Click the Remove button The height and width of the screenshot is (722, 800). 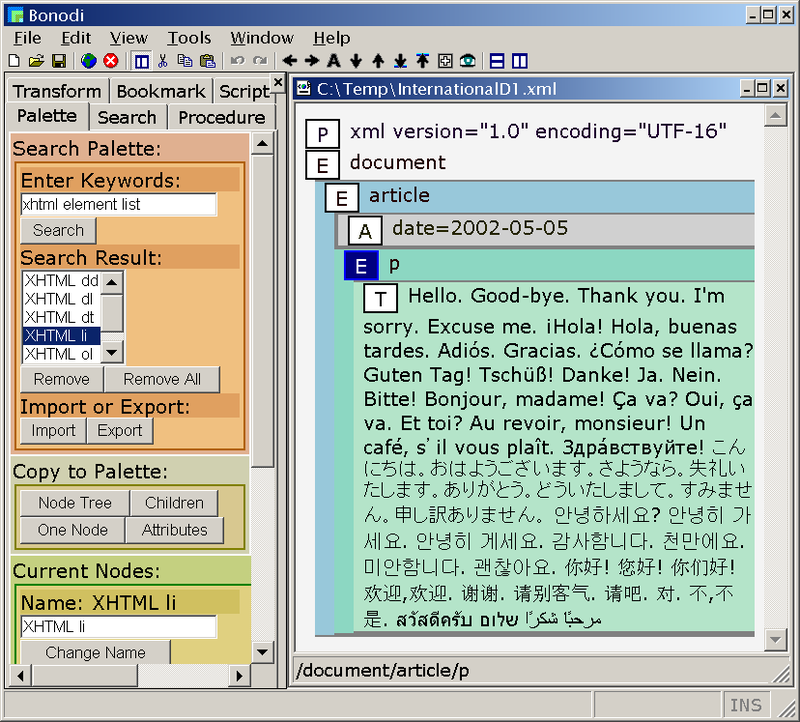(x=62, y=379)
